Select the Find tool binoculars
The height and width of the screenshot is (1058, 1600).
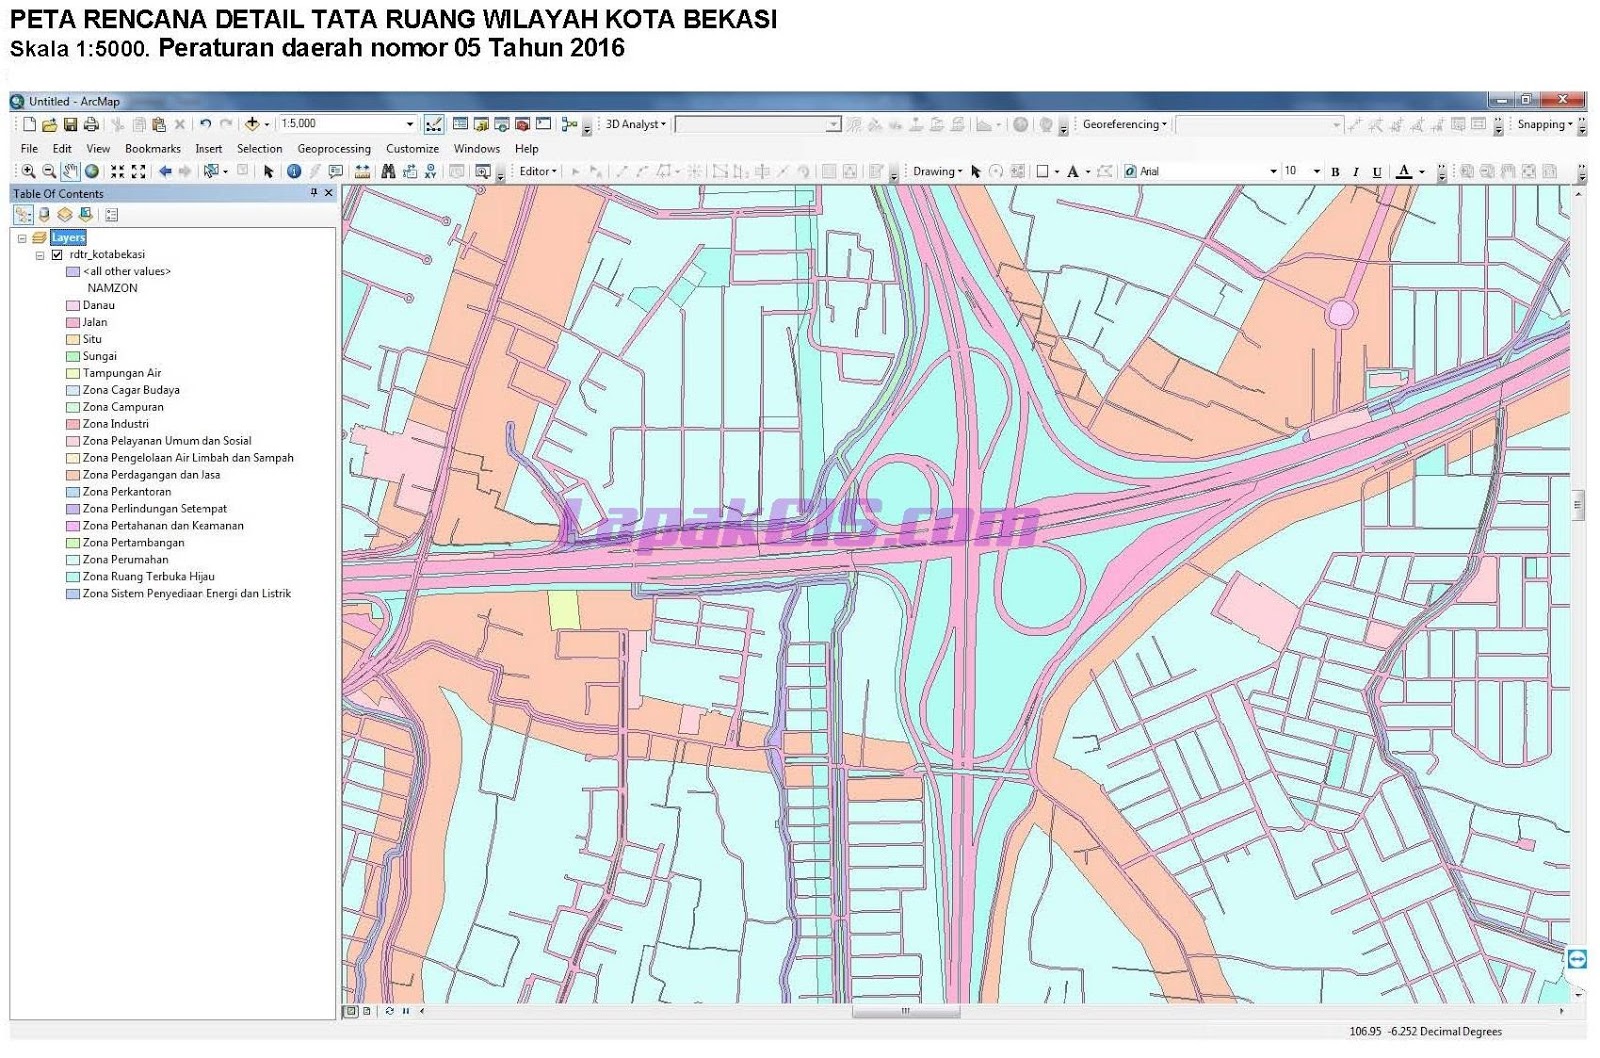[387, 171]
